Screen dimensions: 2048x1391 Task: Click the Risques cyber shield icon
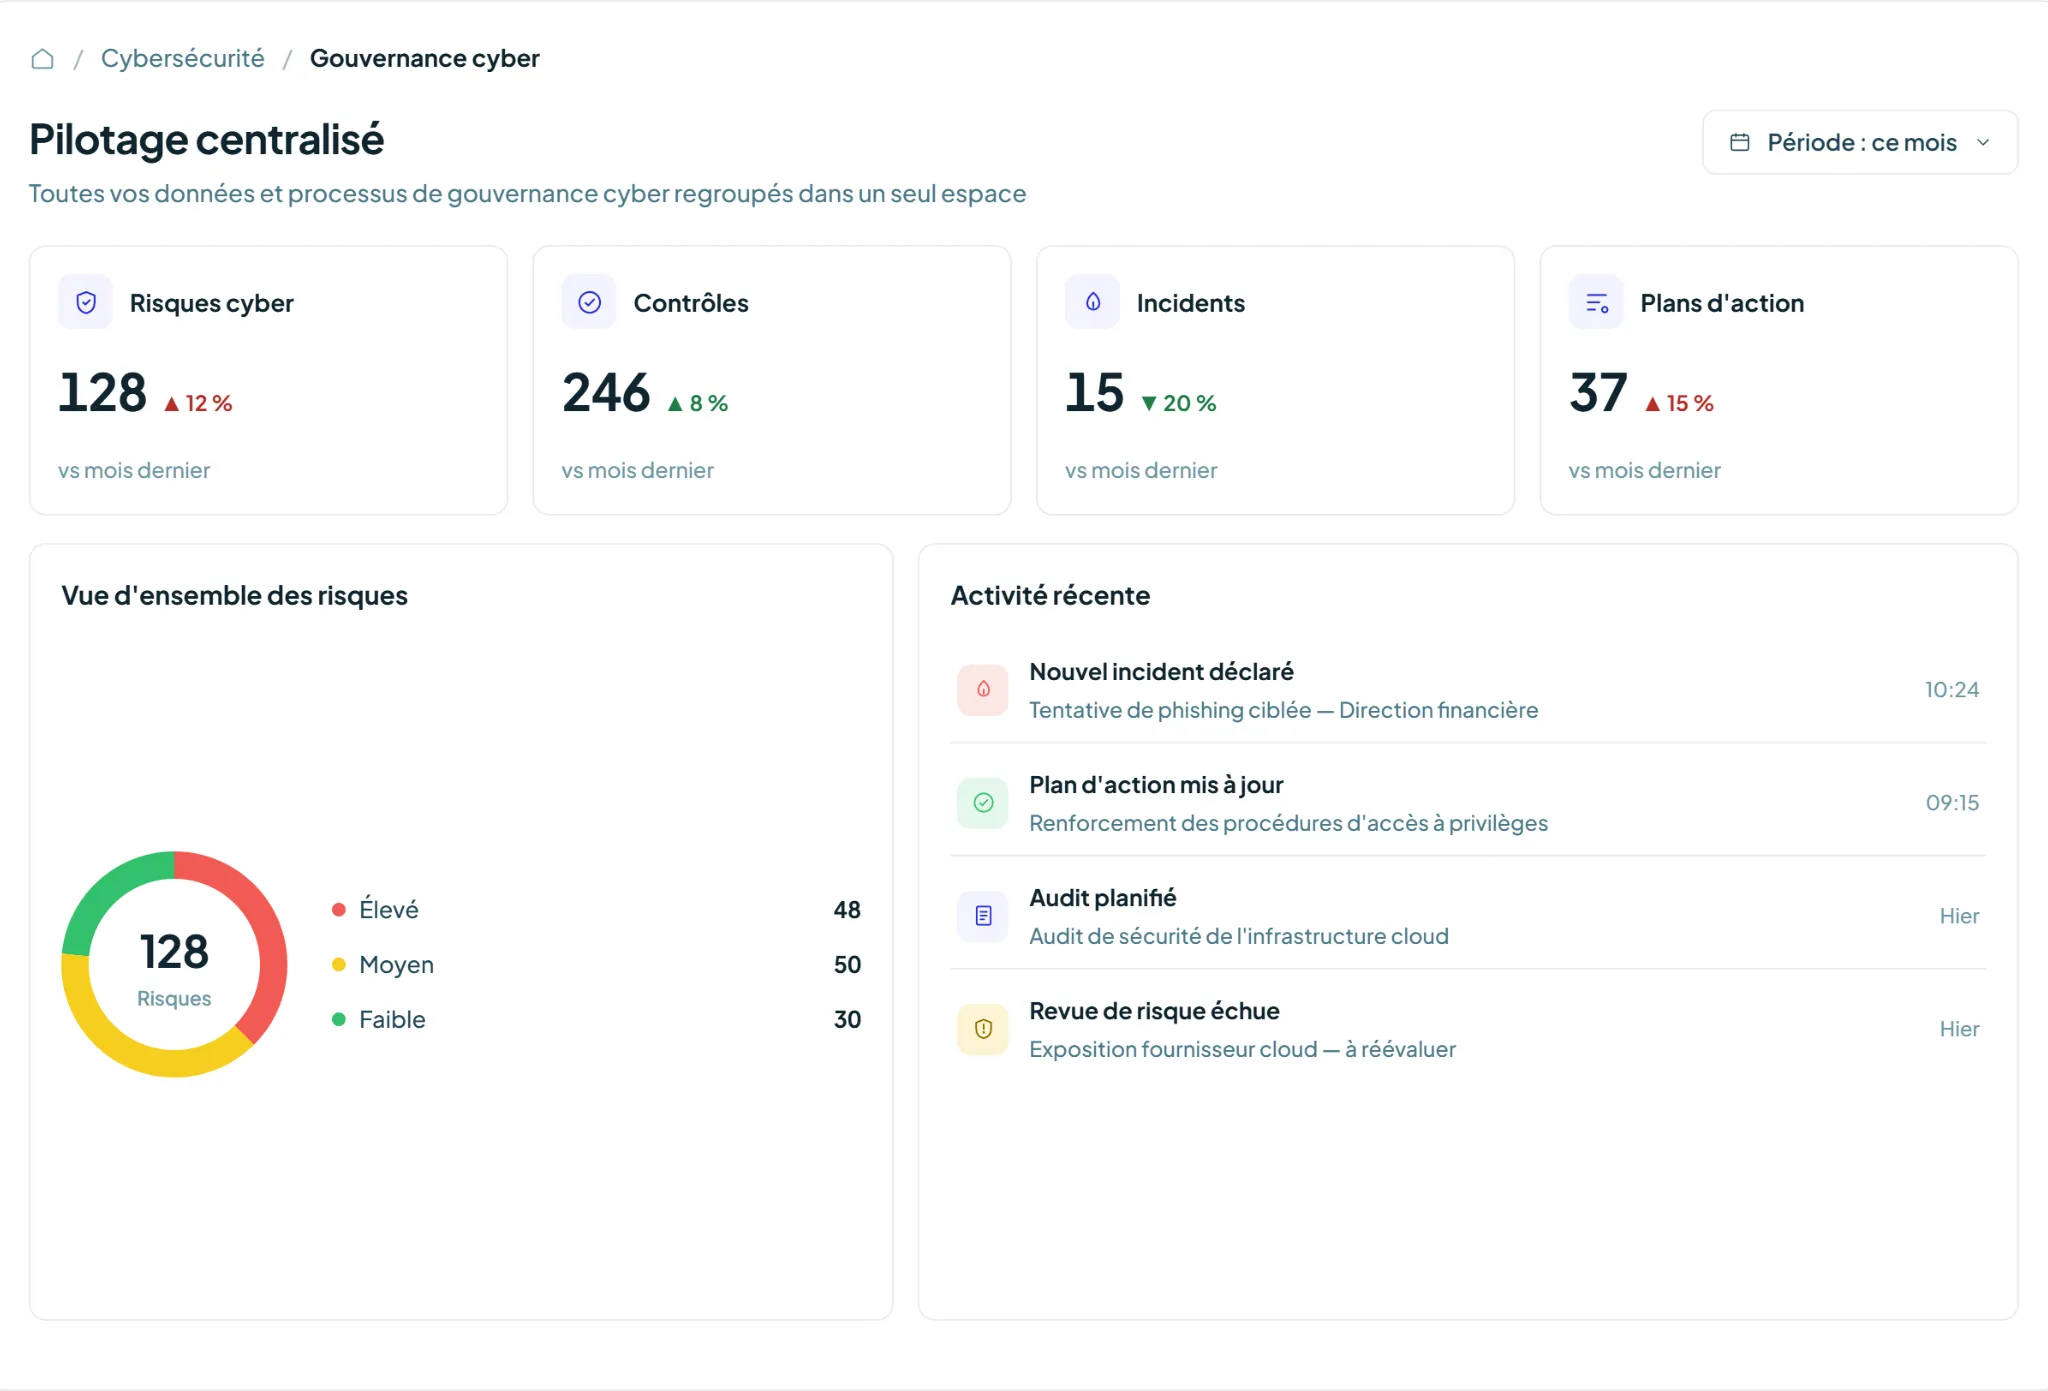tap(86, 302)
